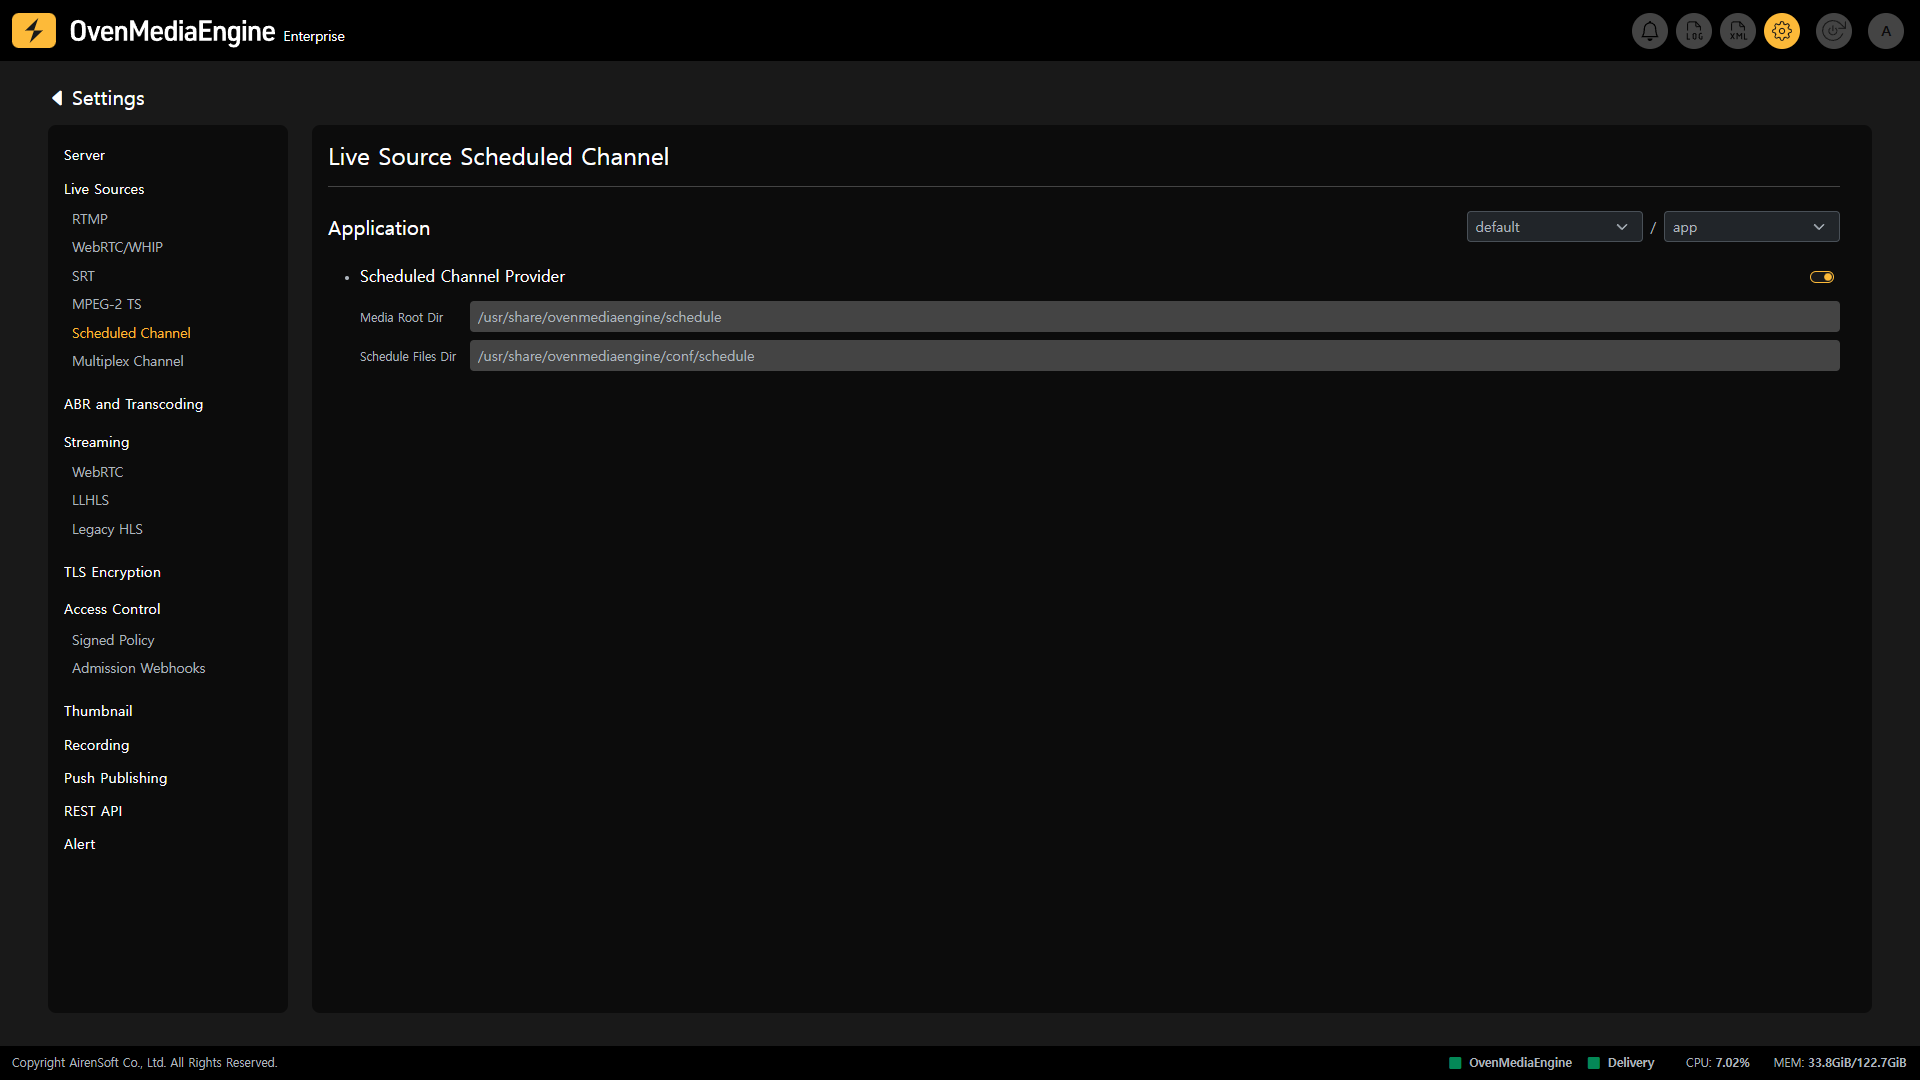Click the back arrow beside Settings

57,98
